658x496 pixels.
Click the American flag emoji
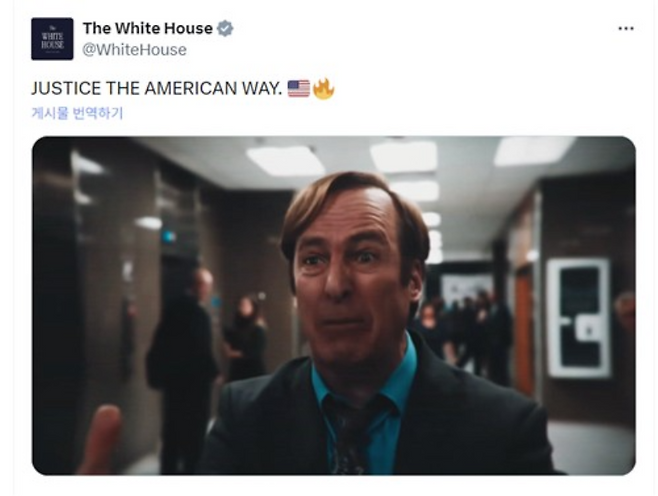point(298,89)
